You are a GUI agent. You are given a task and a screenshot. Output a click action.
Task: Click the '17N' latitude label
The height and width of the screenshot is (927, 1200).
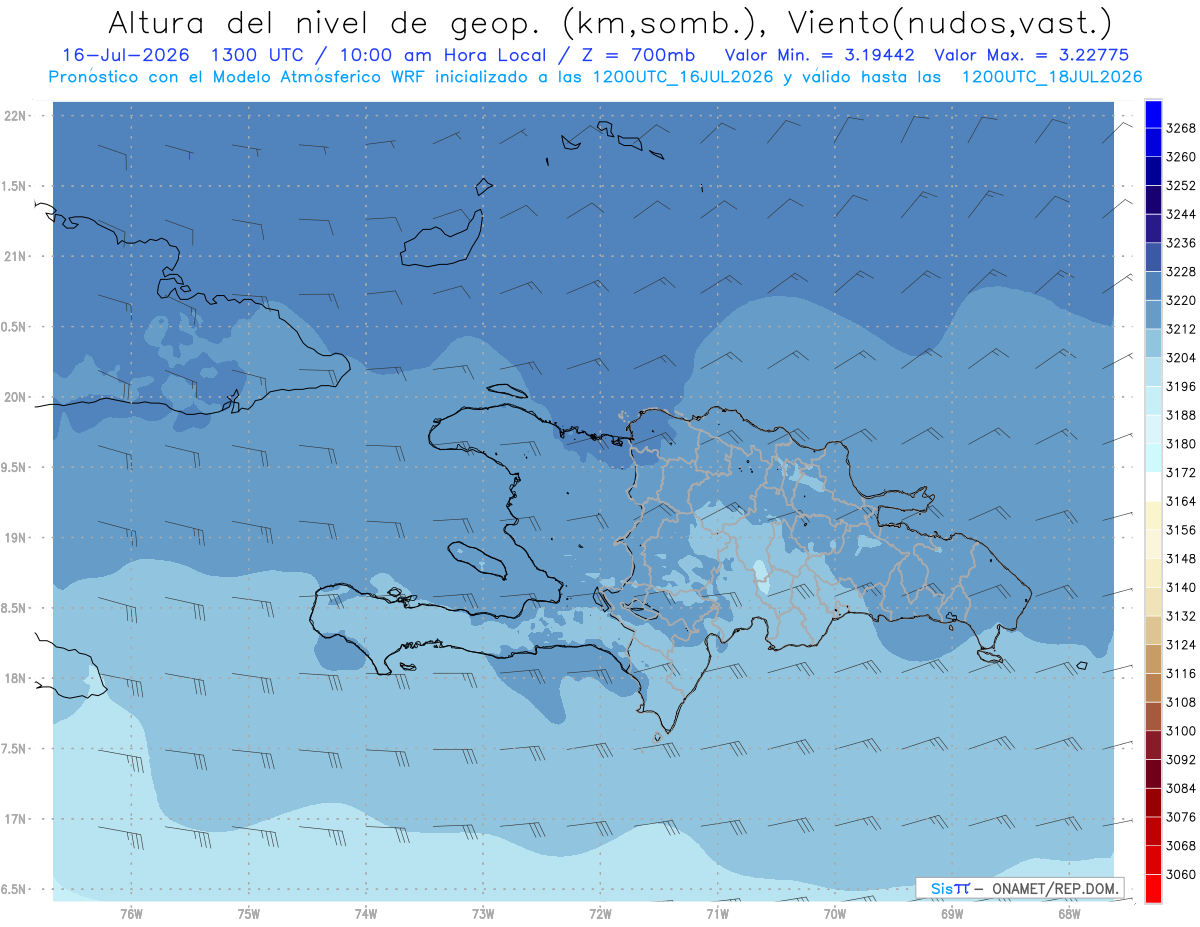tap(15, 819)
